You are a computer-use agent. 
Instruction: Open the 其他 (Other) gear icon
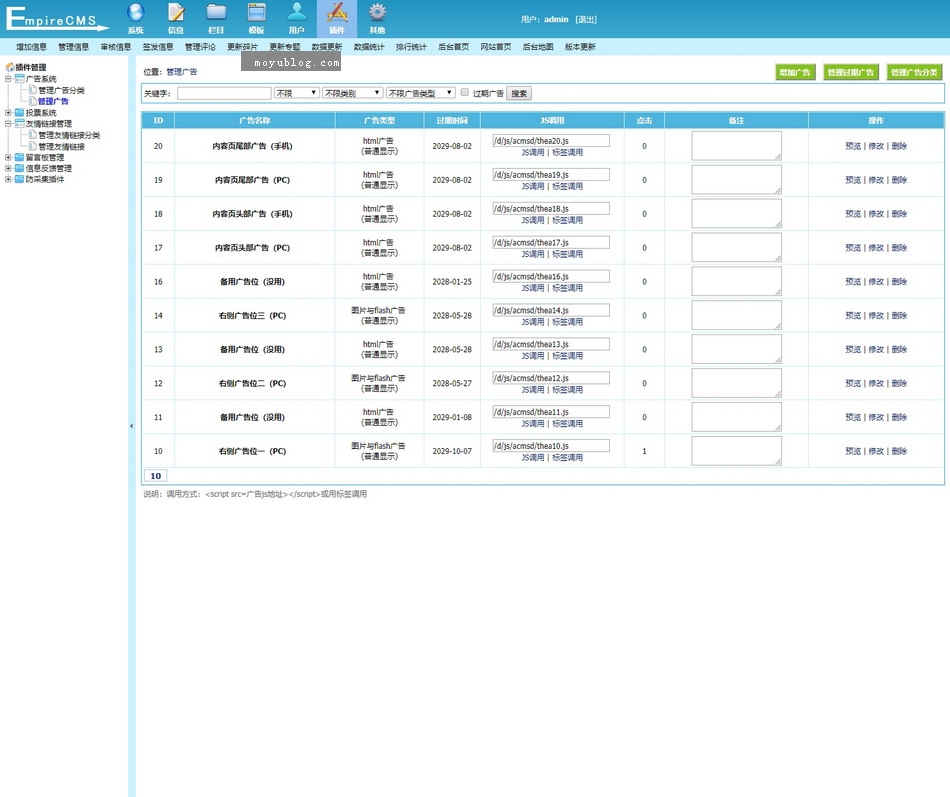click(x=377, y=13)
